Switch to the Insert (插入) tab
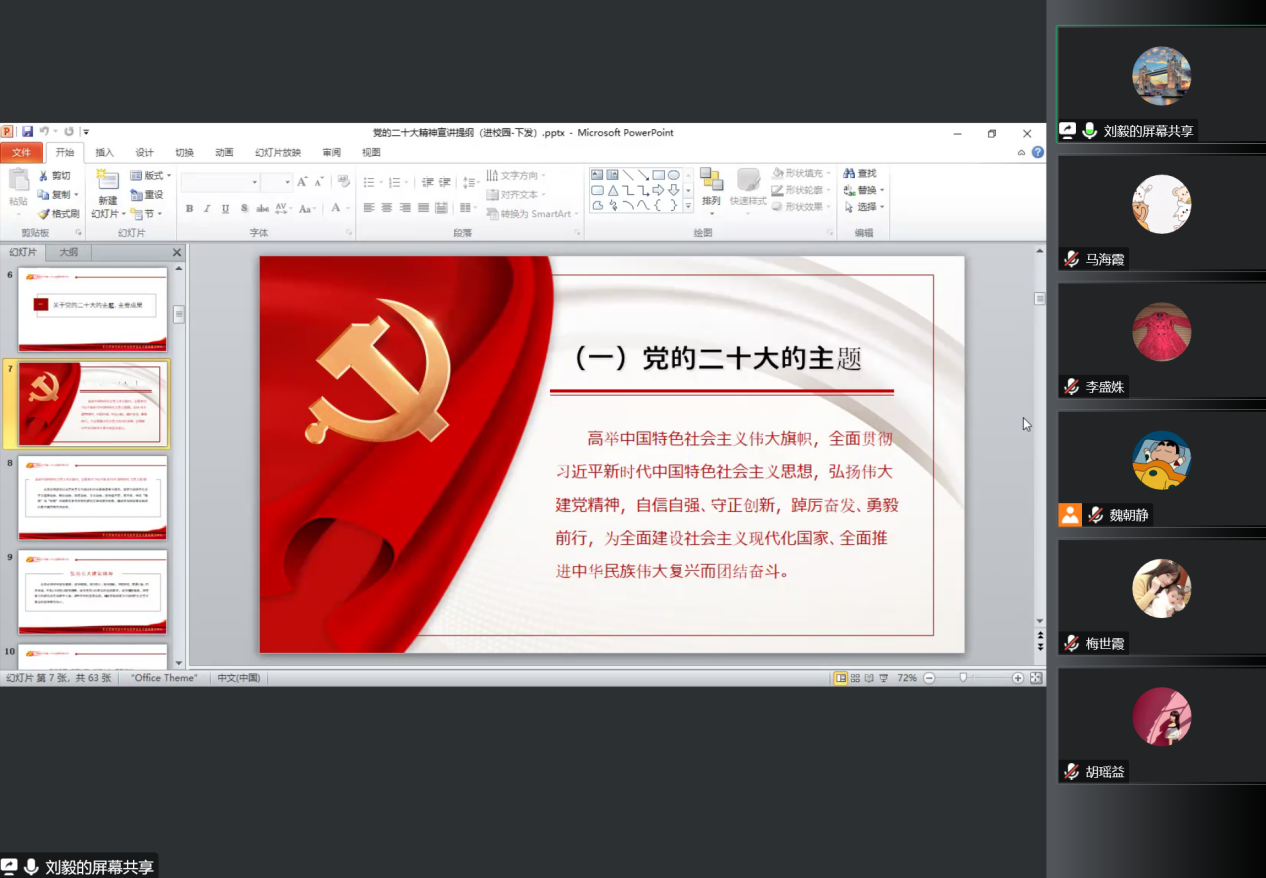Screen dimensions: 1266x878 [x=104, y=153]
